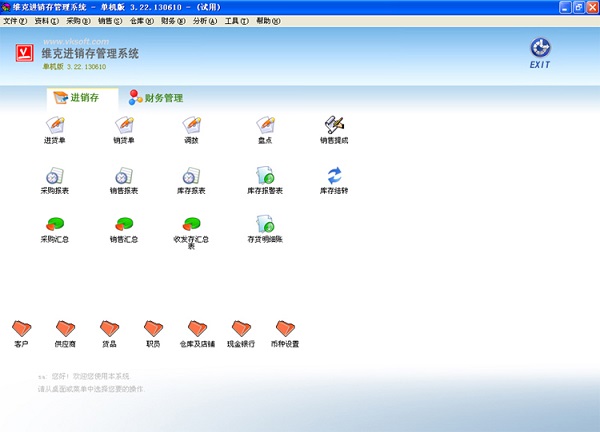
Task: Click the 单机版 3.22.130610 version text
Action: [74, 67]
